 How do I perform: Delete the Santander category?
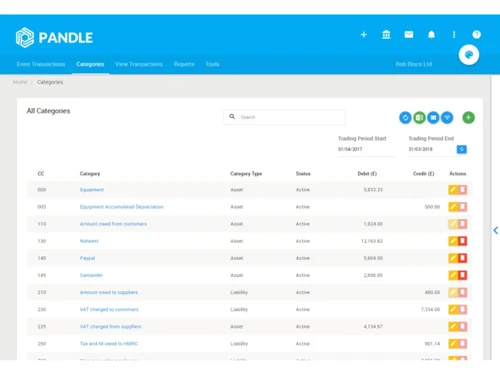coord(462,275)
